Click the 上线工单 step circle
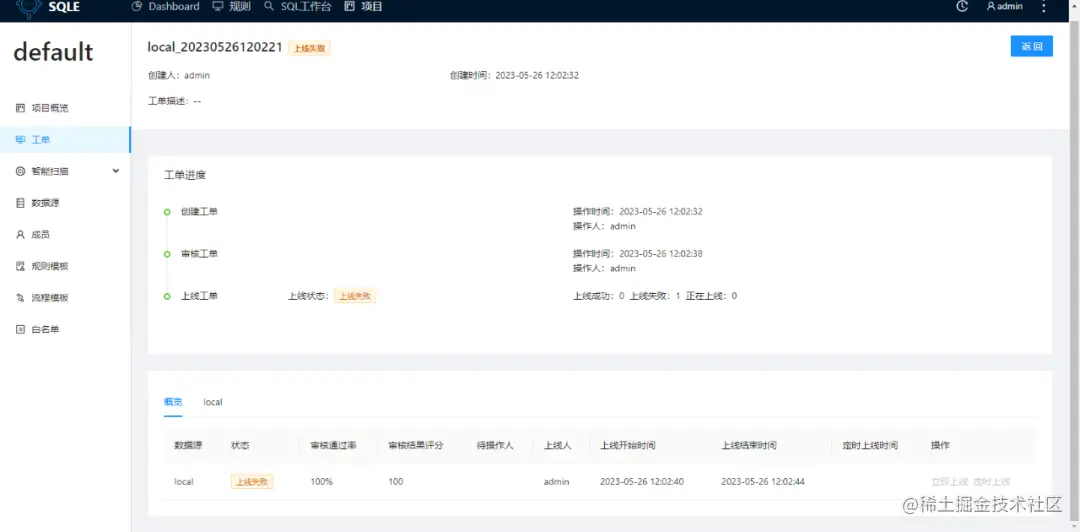Screen dimensions: 1080x532 (167, 296)
